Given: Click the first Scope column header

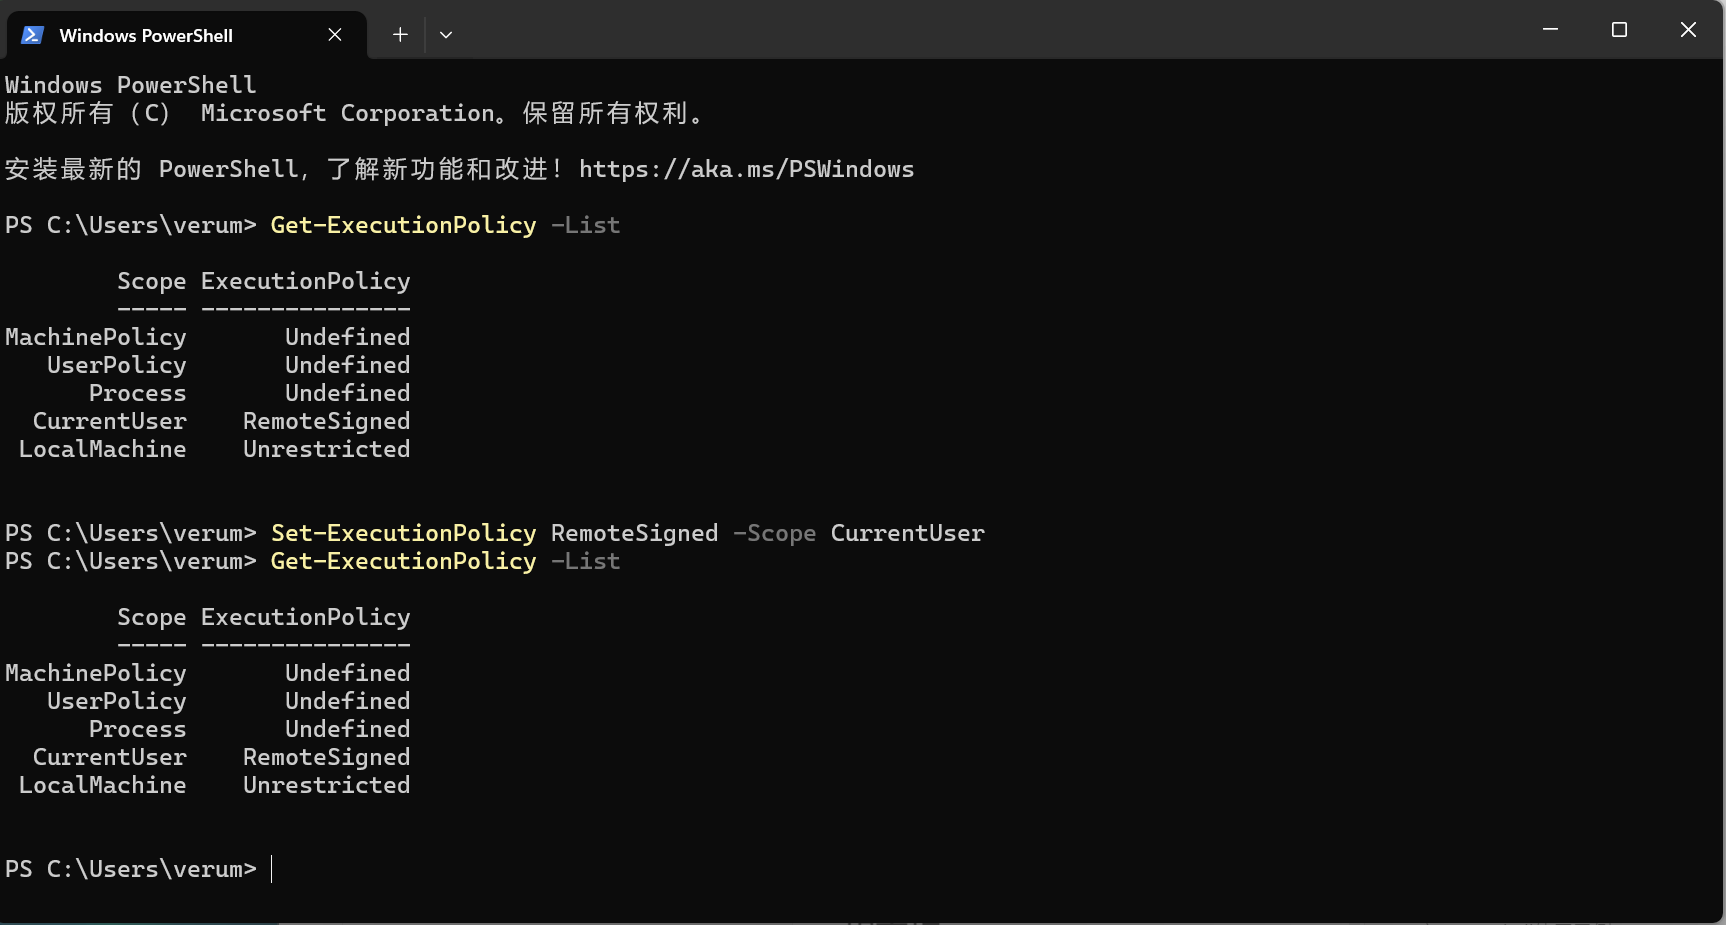Looking at the screenshot, I should point(152,281).
